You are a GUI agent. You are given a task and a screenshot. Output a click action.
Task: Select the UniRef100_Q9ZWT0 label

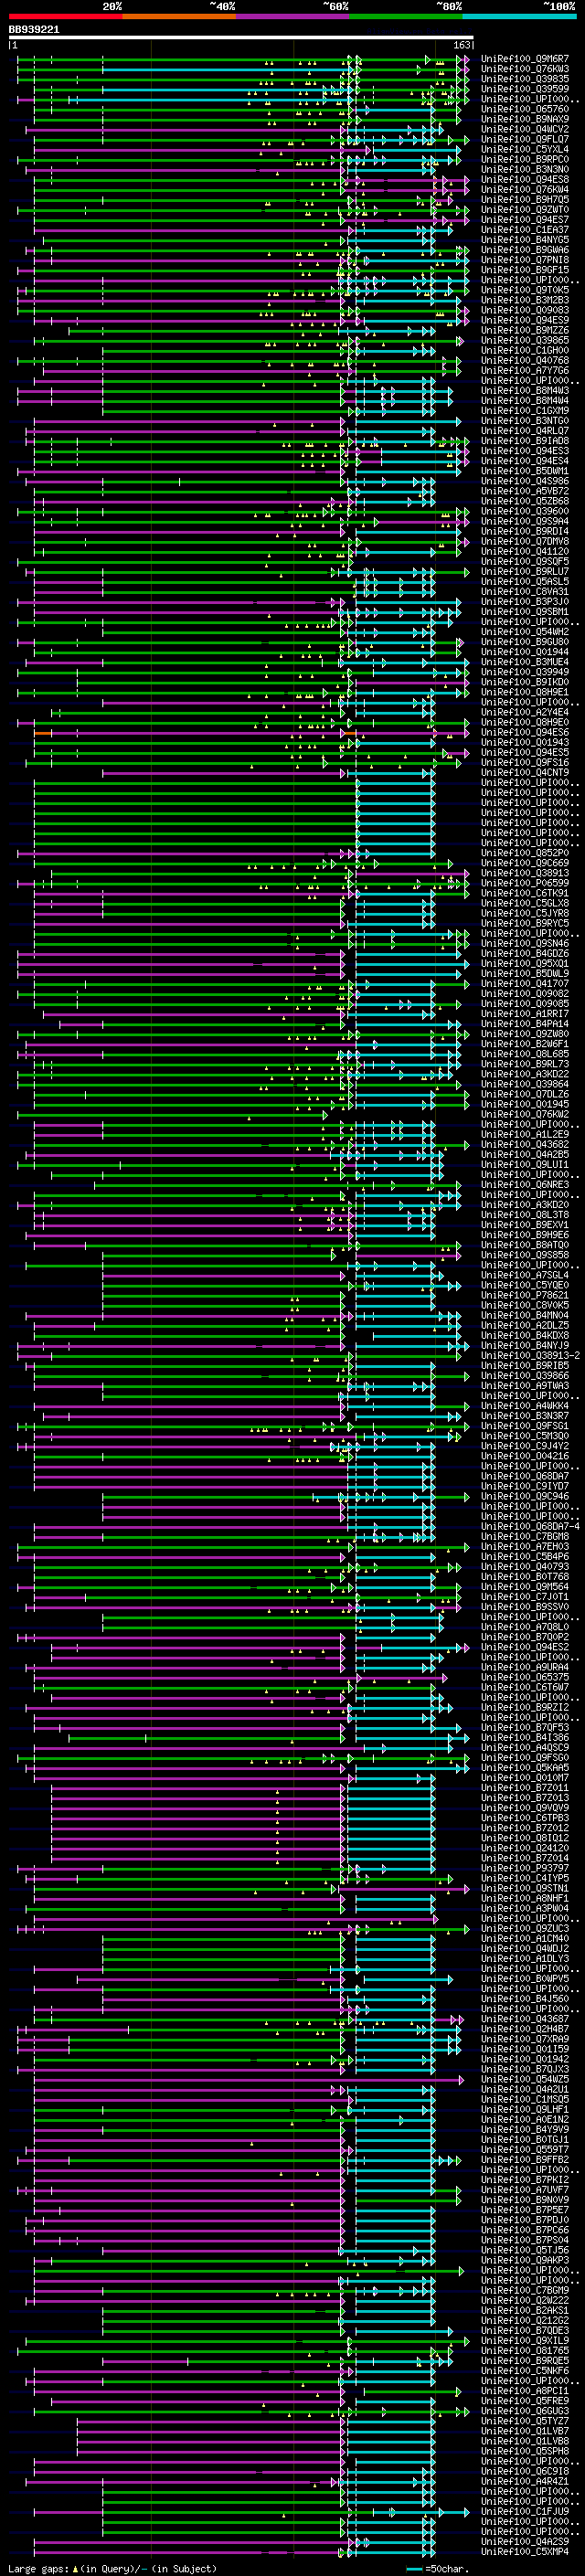click(525, 210)
